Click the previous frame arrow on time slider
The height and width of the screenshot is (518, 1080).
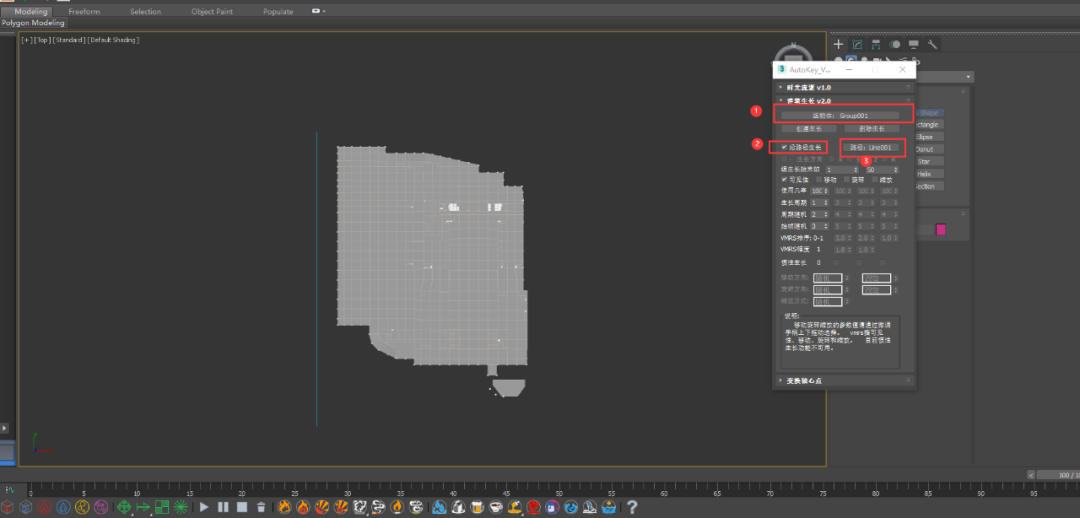(1031, 475)
